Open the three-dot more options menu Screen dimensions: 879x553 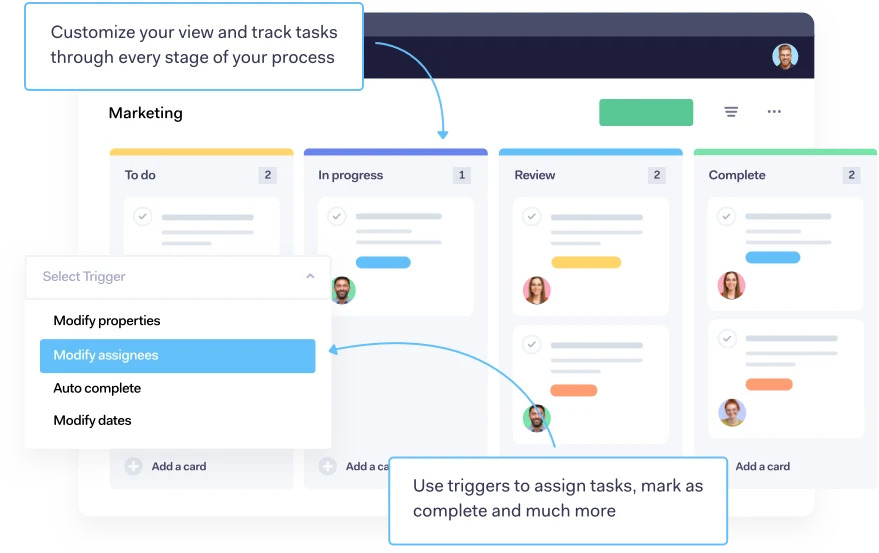tap(774, 112)
